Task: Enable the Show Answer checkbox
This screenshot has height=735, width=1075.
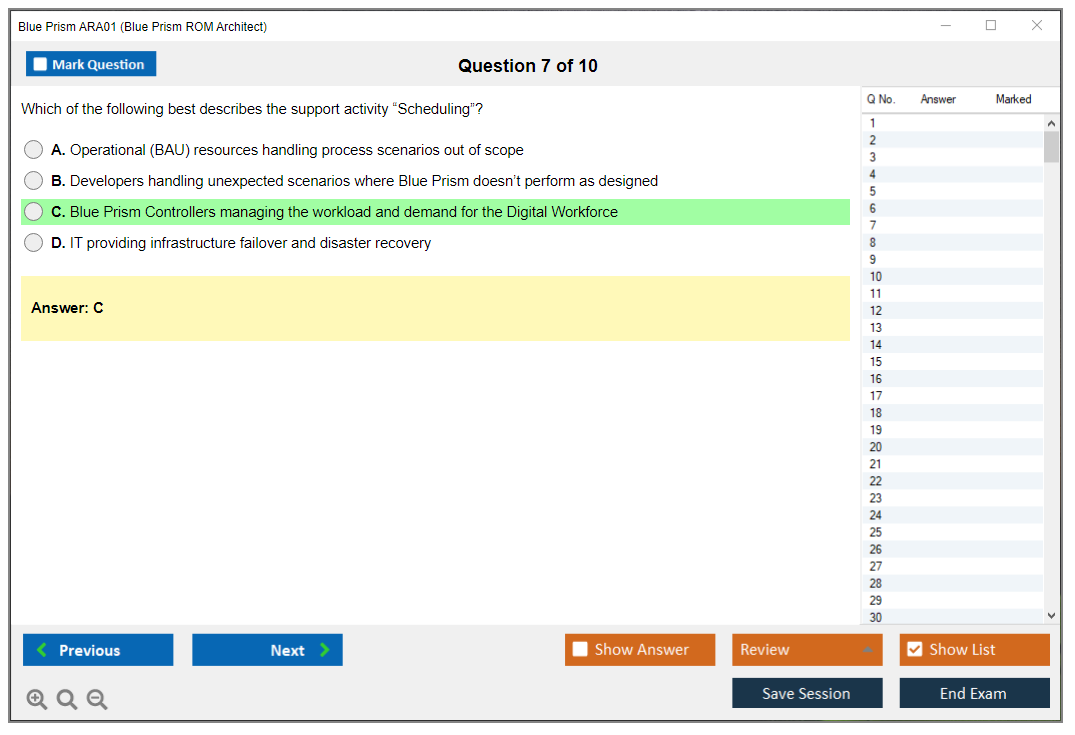Action: click(x=580, y=649)
